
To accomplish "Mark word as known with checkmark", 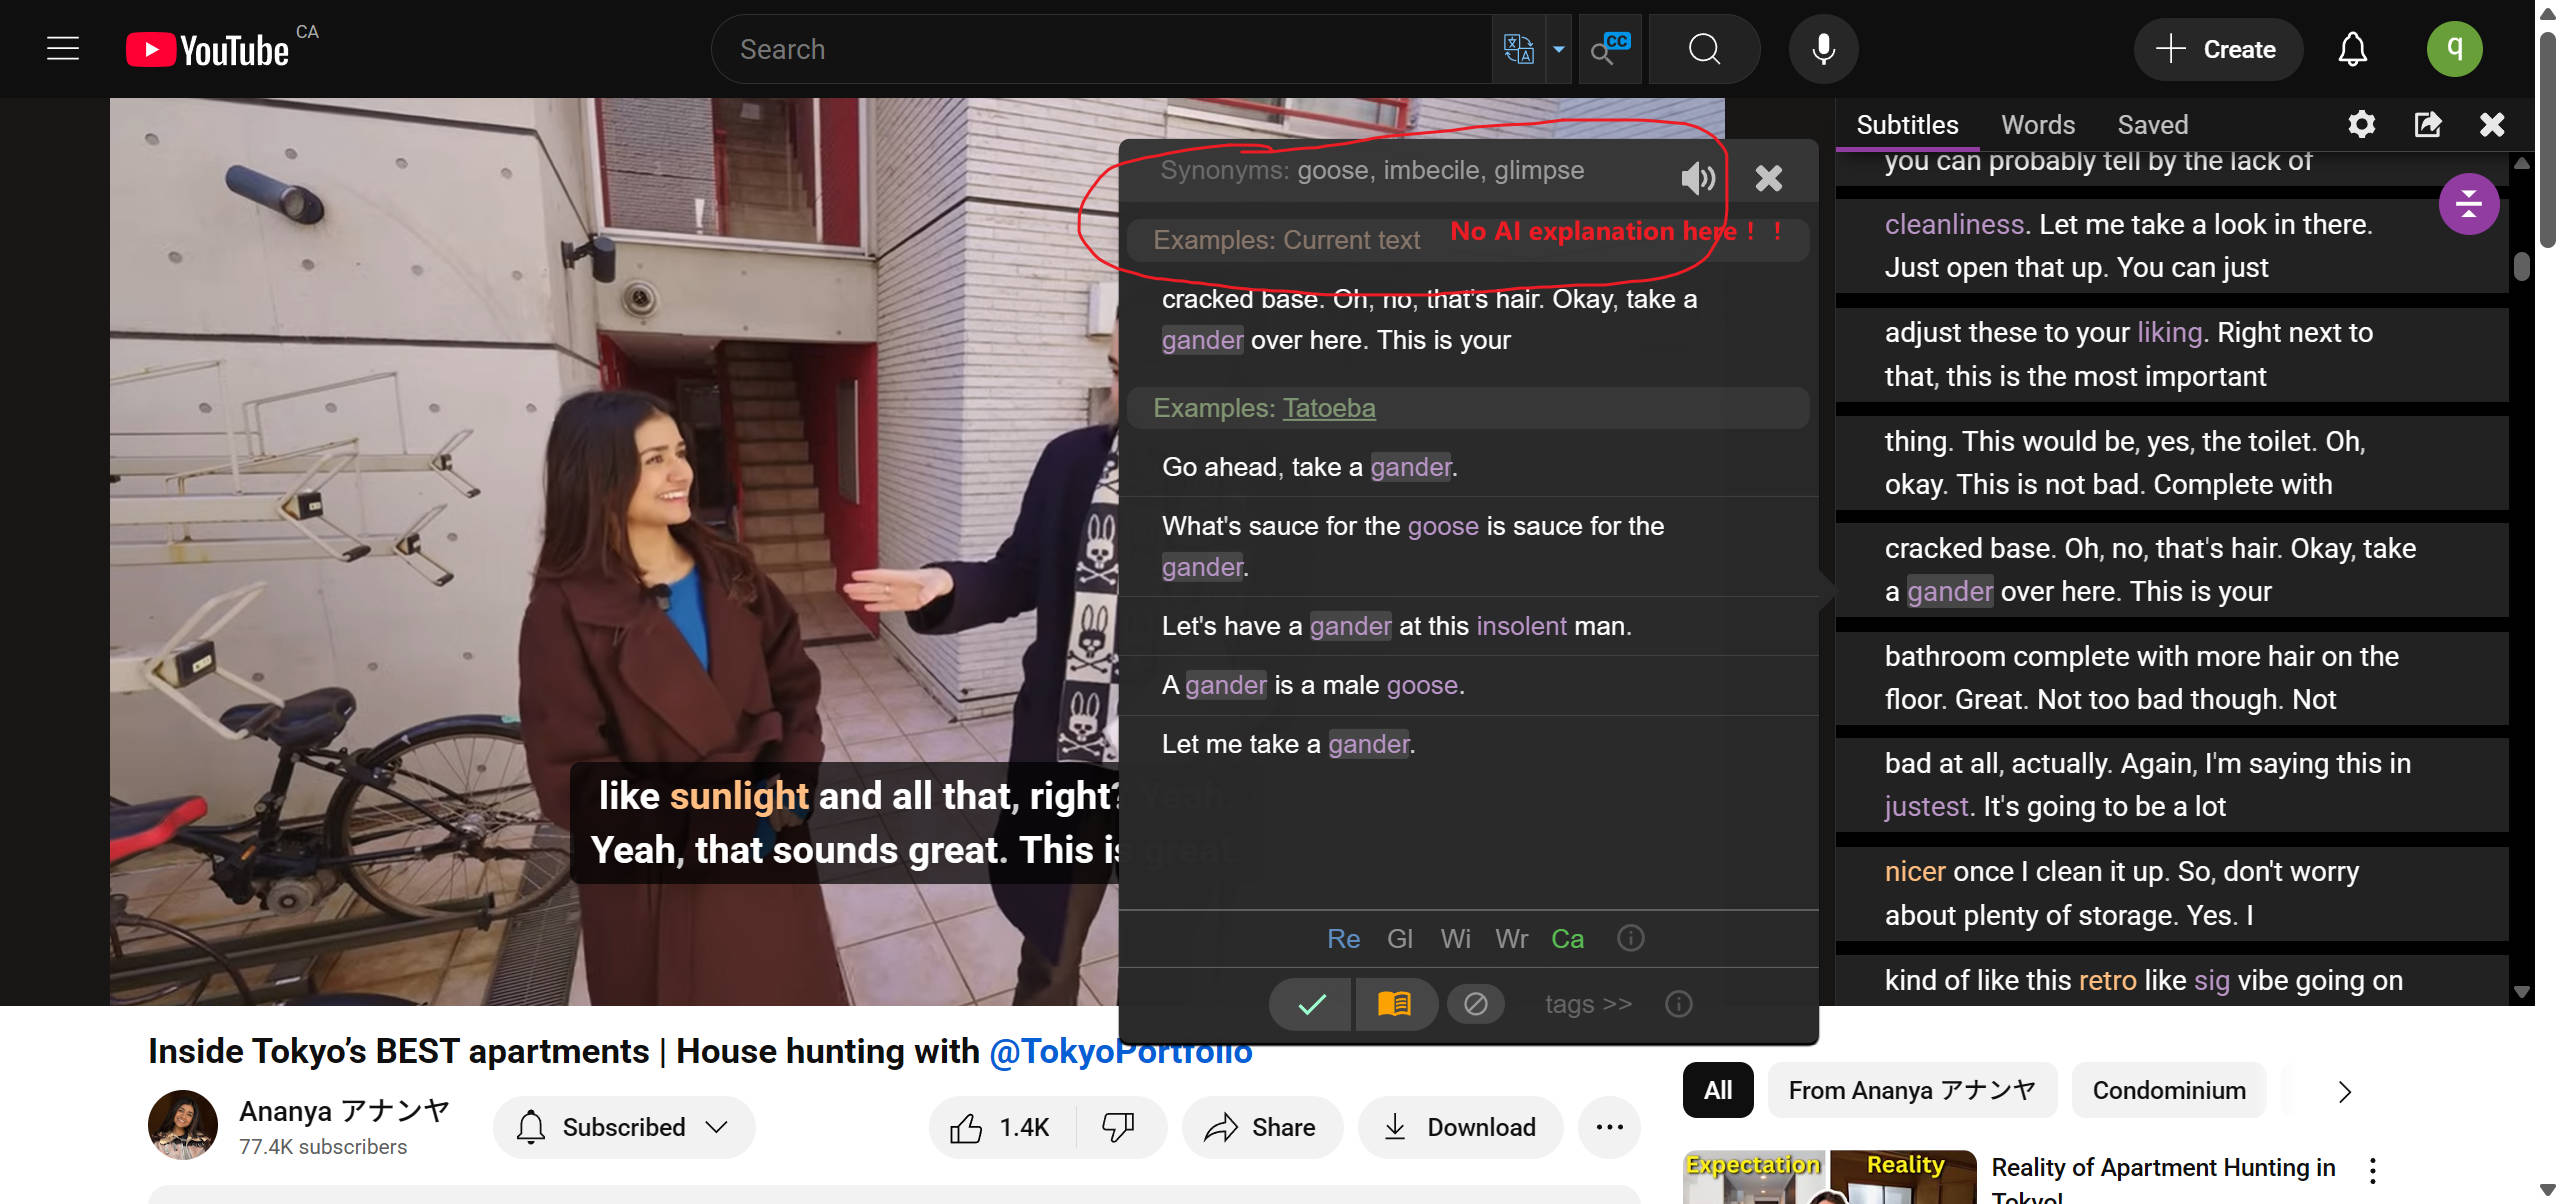I will (1311, 1003).
